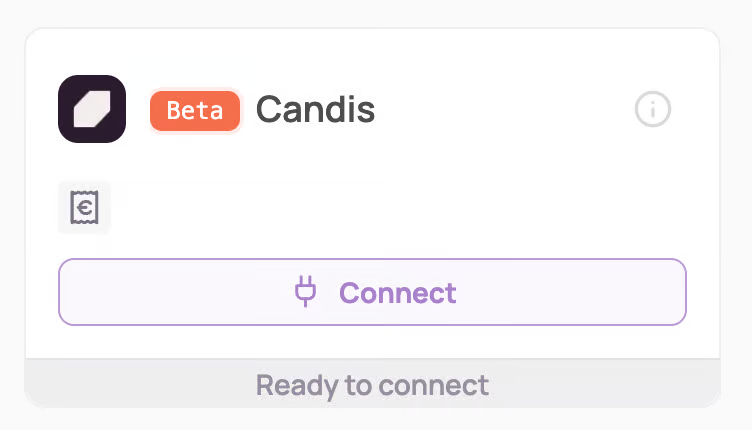Click the receipt with euro sign badge

click(x=84, y=208)
